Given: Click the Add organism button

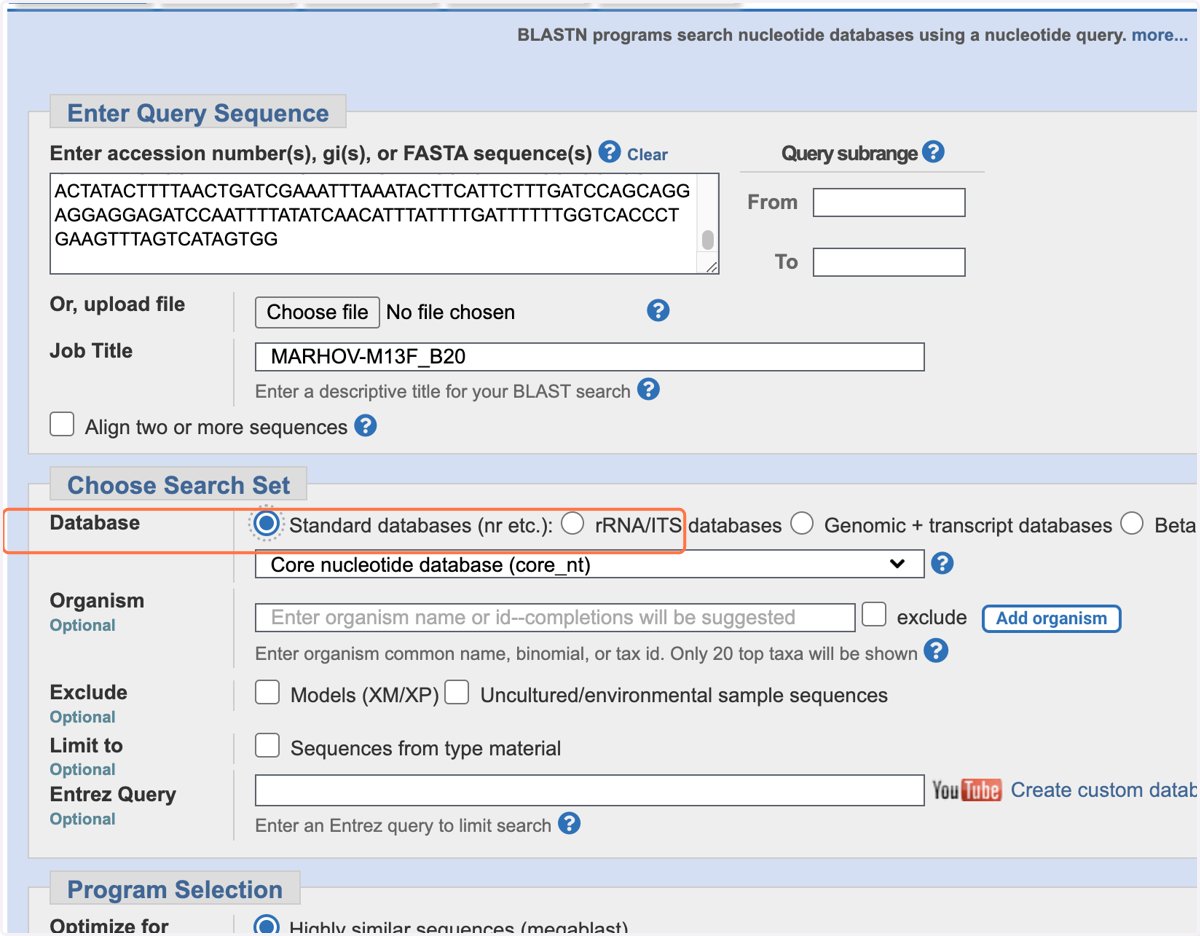Looking at the screenshot, I should point(1051,618).
